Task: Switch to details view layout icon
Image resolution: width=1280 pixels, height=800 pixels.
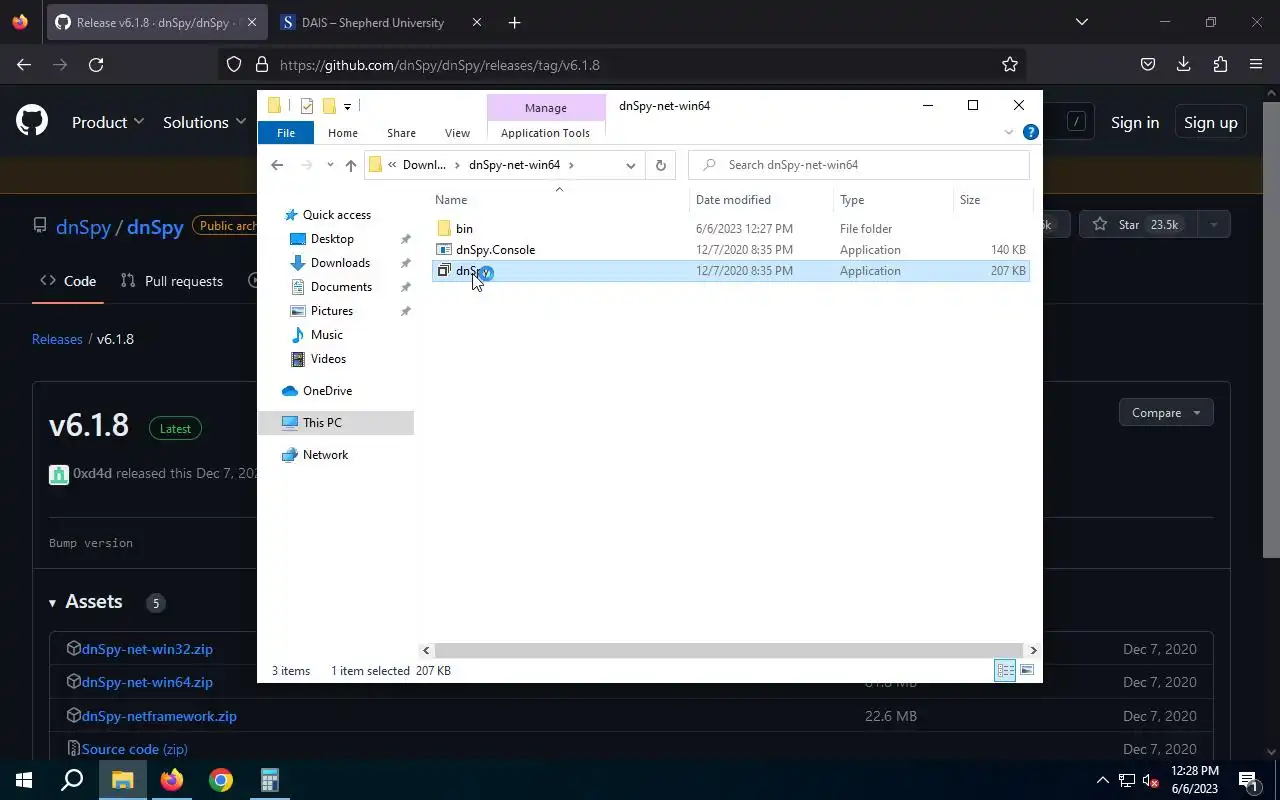Action: click(1005, 671)
